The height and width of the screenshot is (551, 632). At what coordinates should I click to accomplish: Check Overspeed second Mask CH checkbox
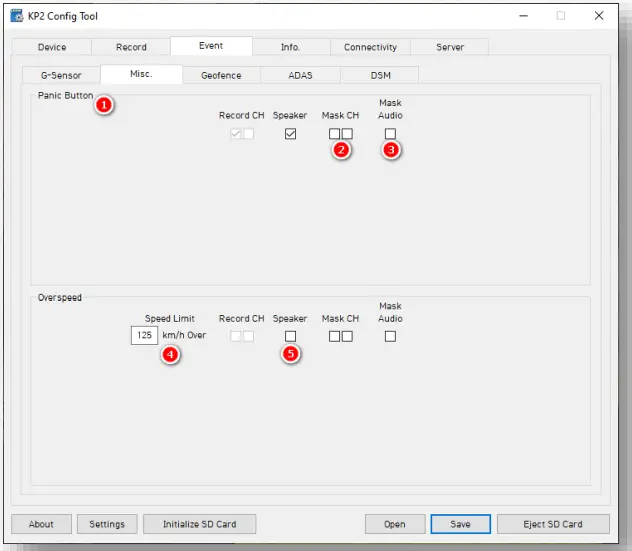pos(347,336)
